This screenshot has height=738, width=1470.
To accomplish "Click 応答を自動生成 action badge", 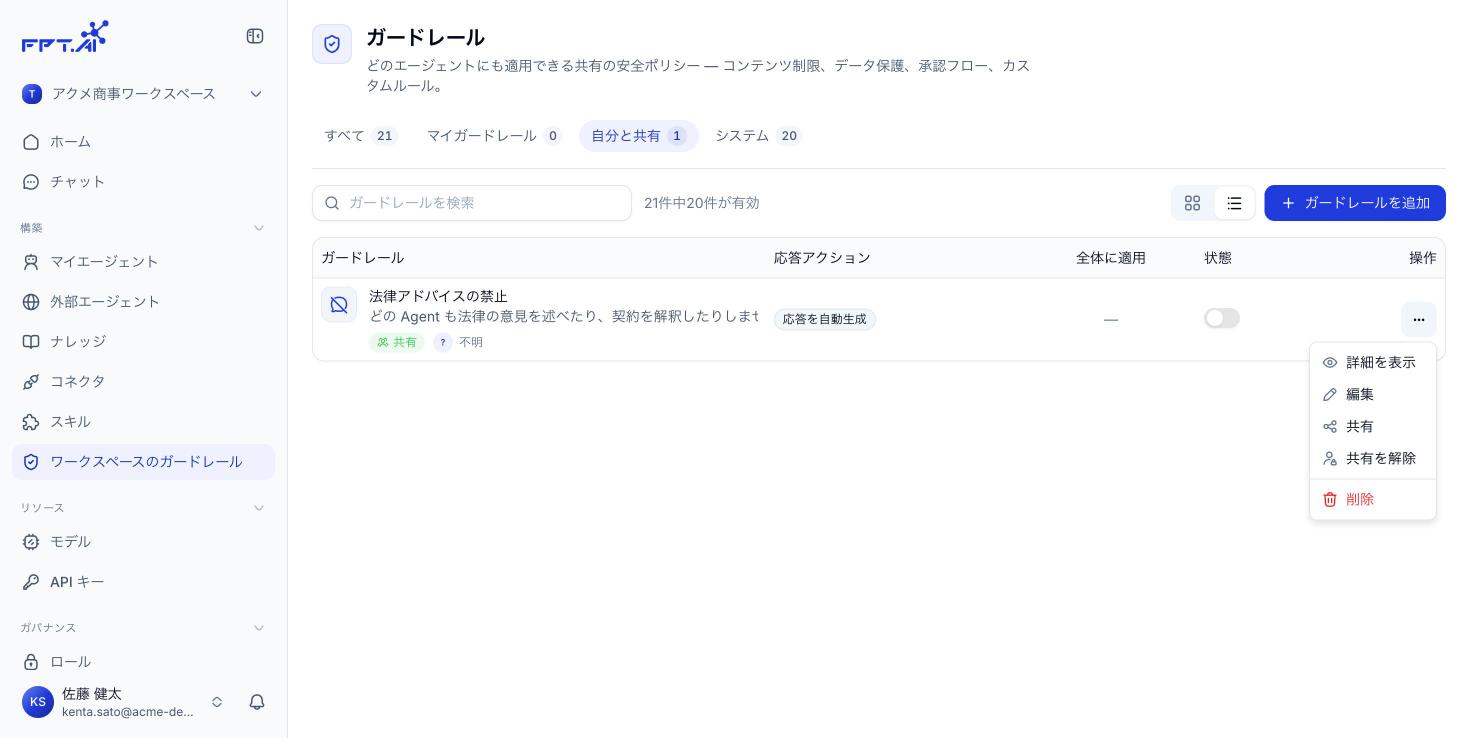I will point(825,319).
